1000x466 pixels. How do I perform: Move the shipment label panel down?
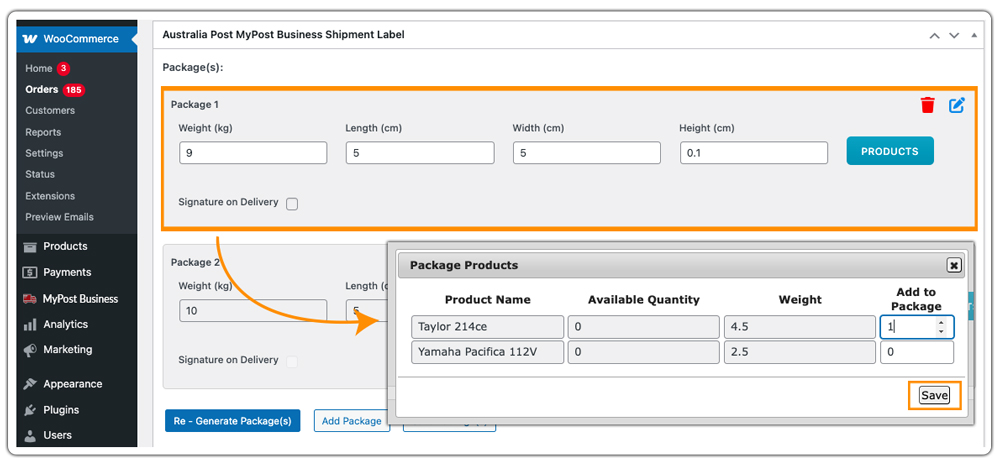pos(954,36)
